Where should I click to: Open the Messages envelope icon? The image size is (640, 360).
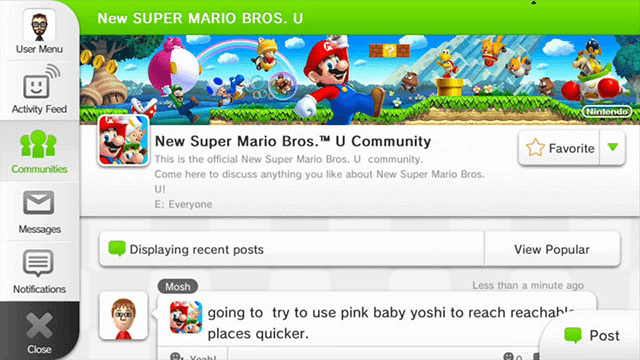click(x=39, y=202)
